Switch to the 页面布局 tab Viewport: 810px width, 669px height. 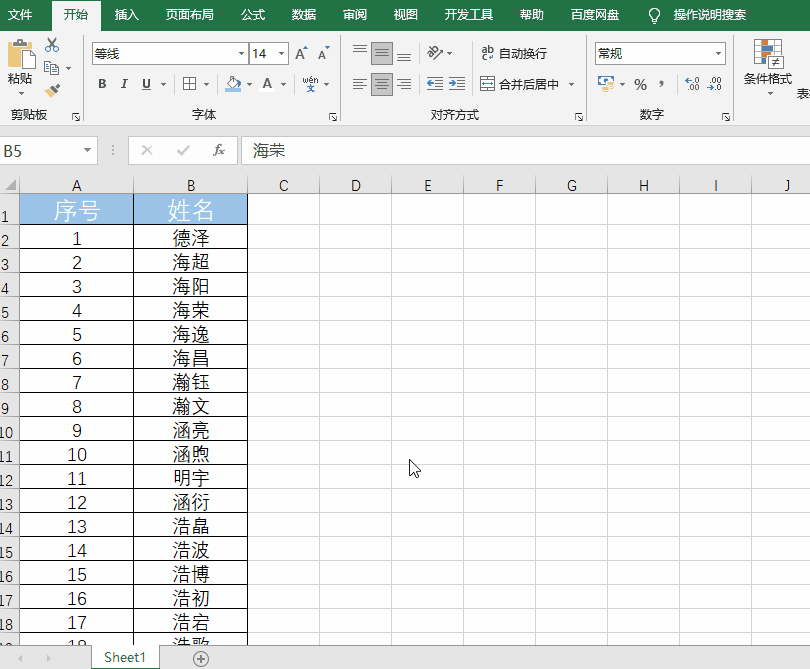(x=190, y=14)
